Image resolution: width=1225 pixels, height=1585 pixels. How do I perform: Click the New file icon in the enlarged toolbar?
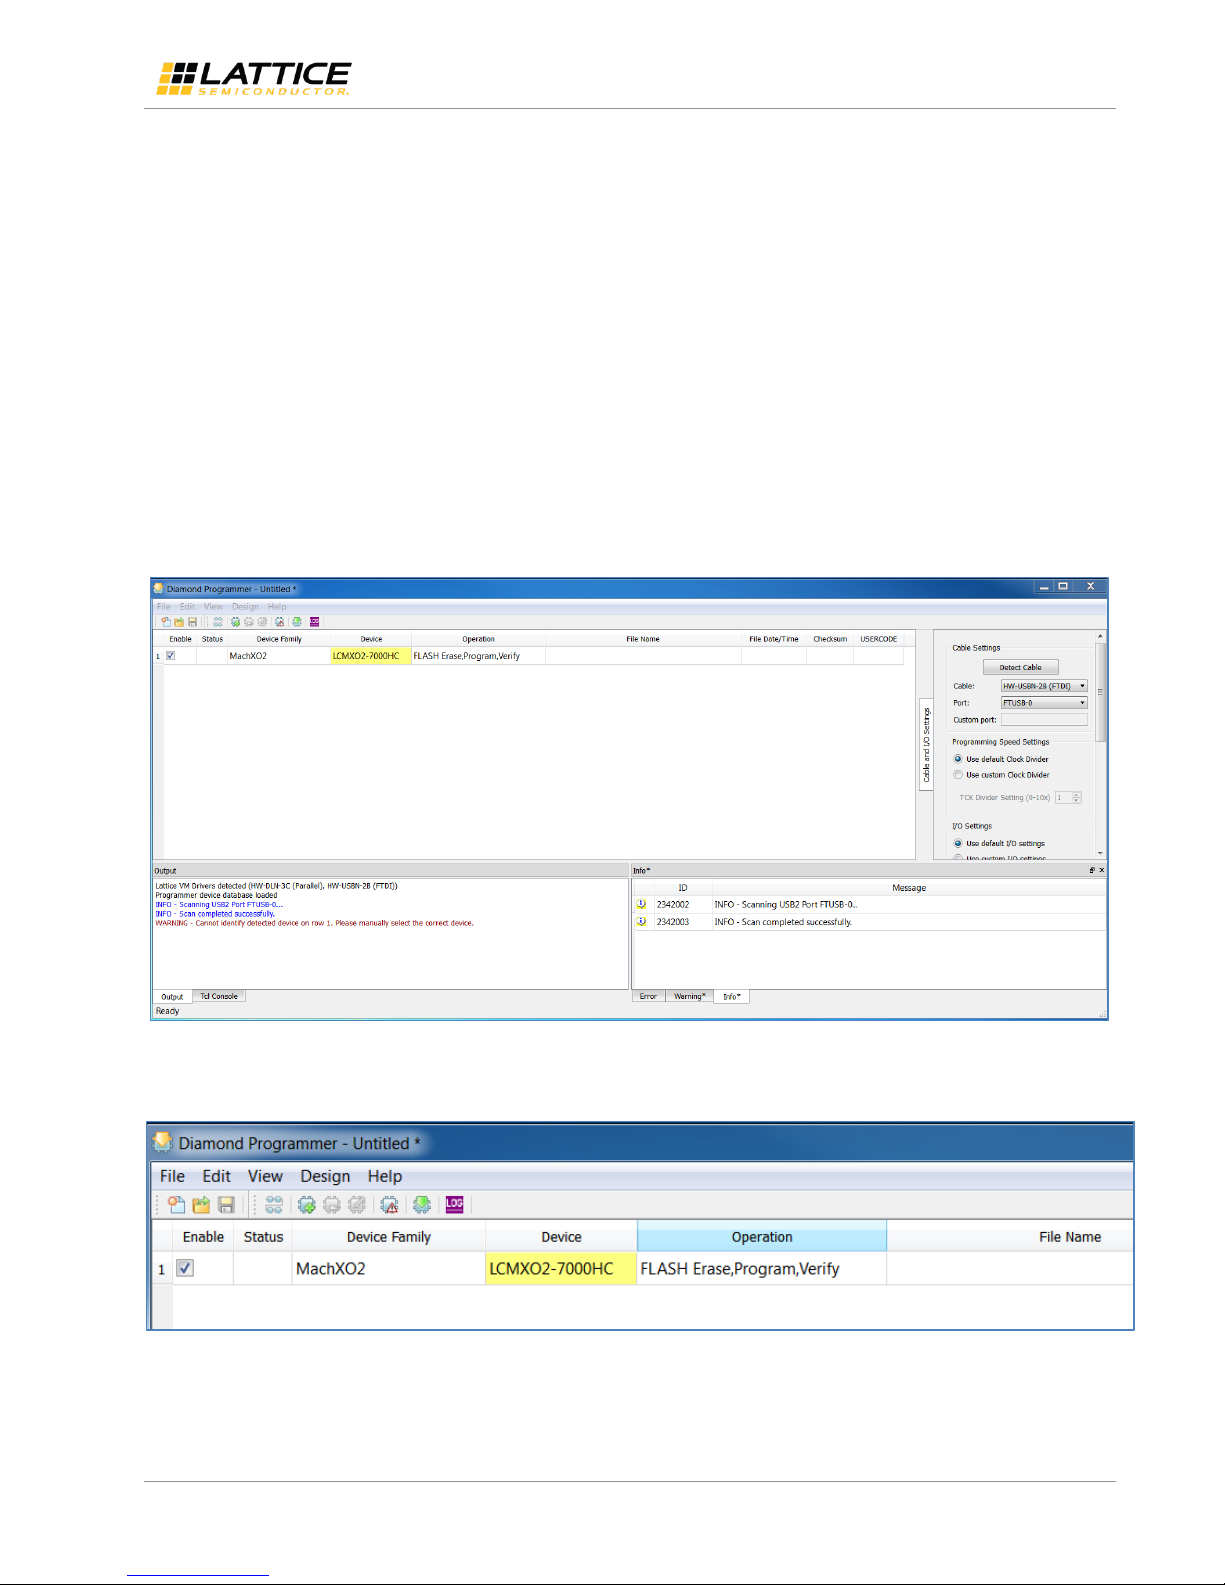(x=176, y=1205)
